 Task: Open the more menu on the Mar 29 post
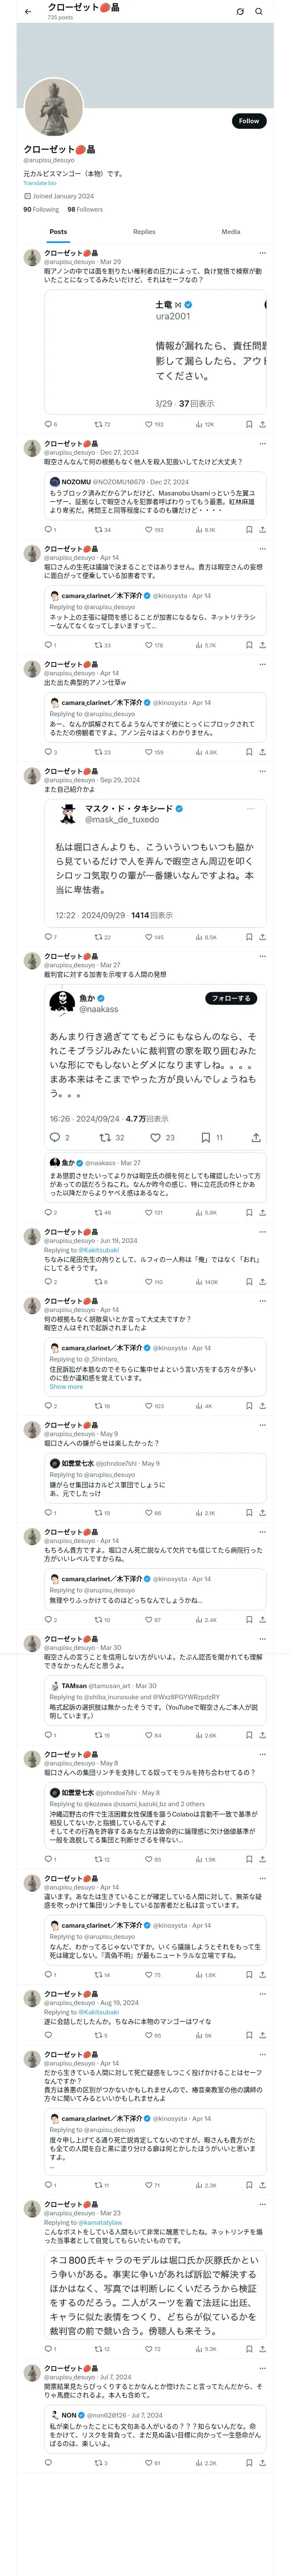pyautogui.click(x=263, y=253)
